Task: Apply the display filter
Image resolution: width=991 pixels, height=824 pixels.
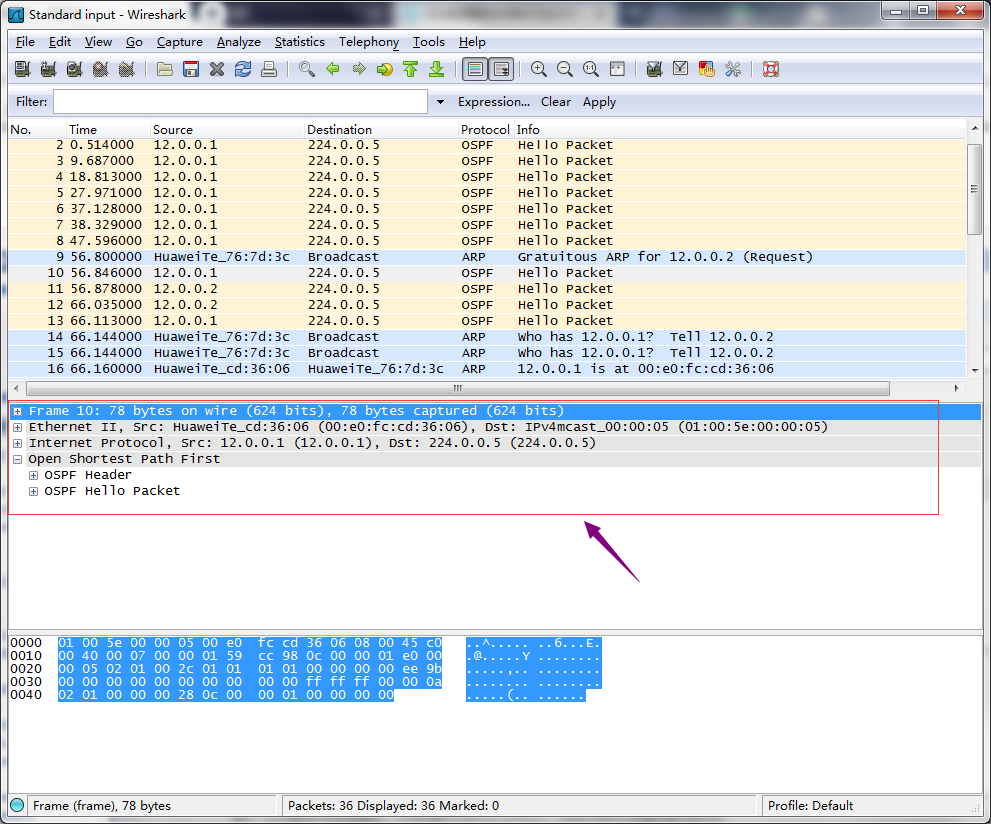Action: (x=599, y=102)
